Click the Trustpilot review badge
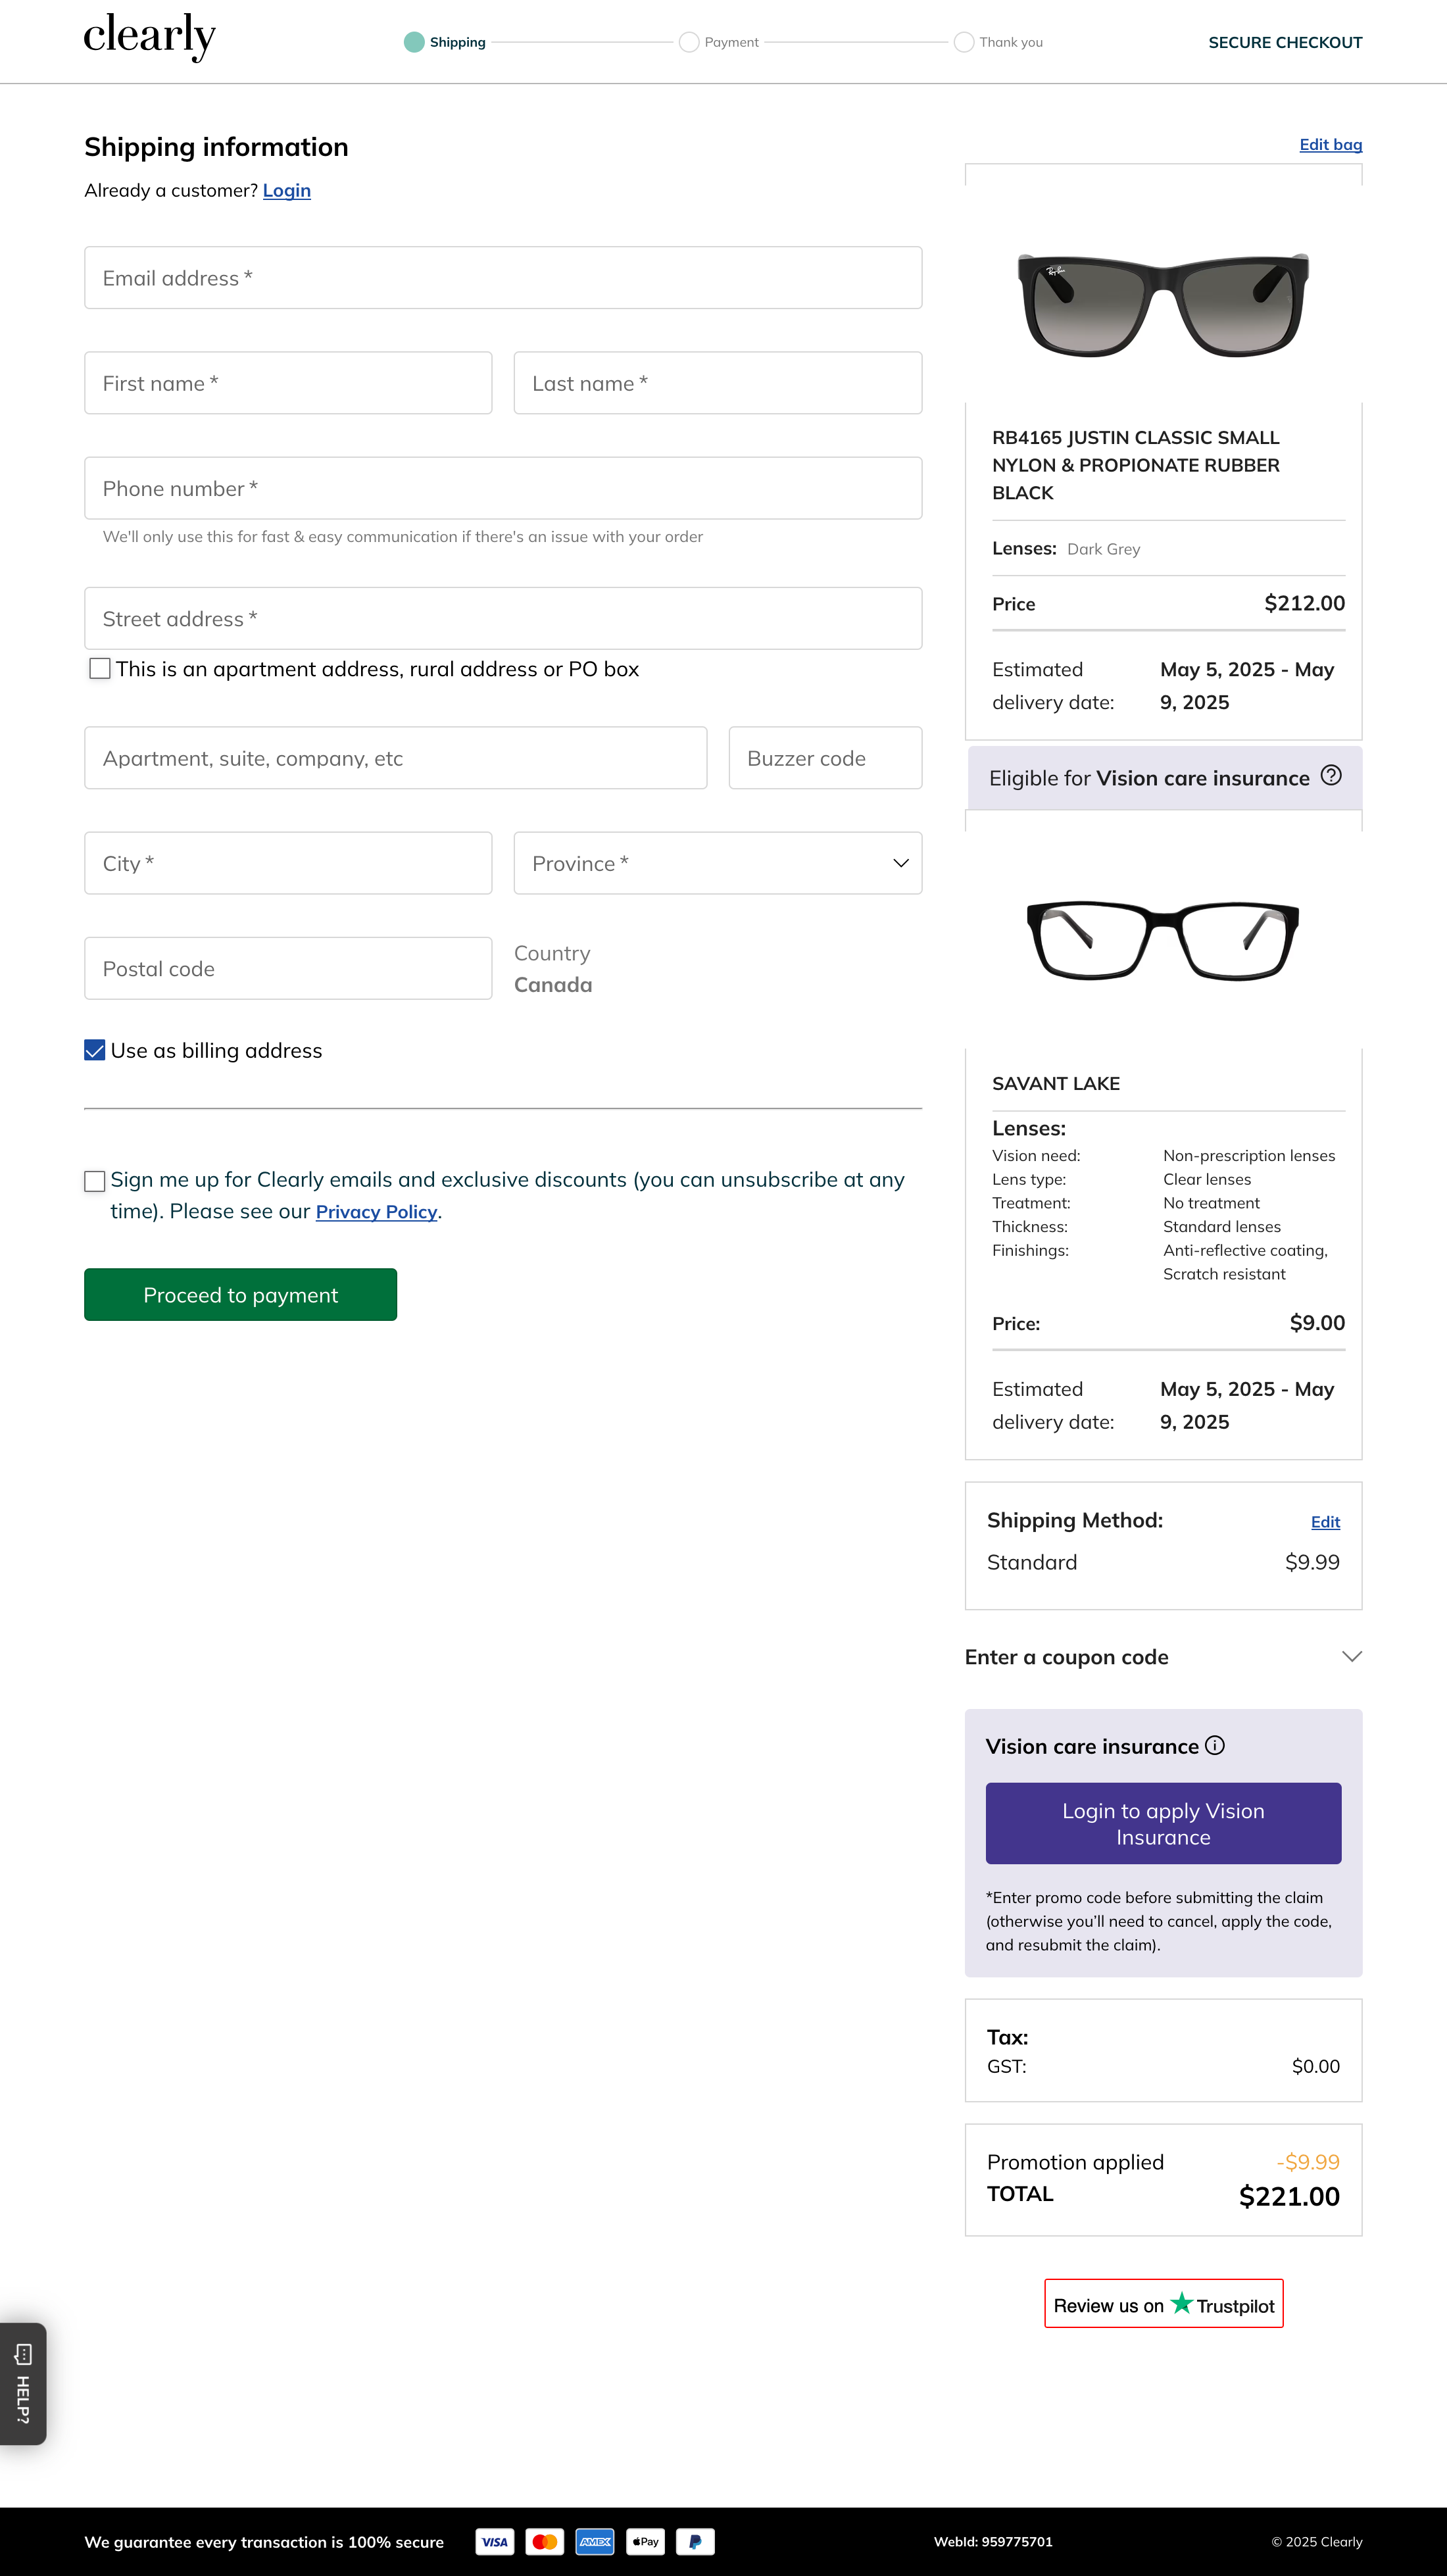The width and height of the screenshot is (1447, 2576). click(1163, 2304)
